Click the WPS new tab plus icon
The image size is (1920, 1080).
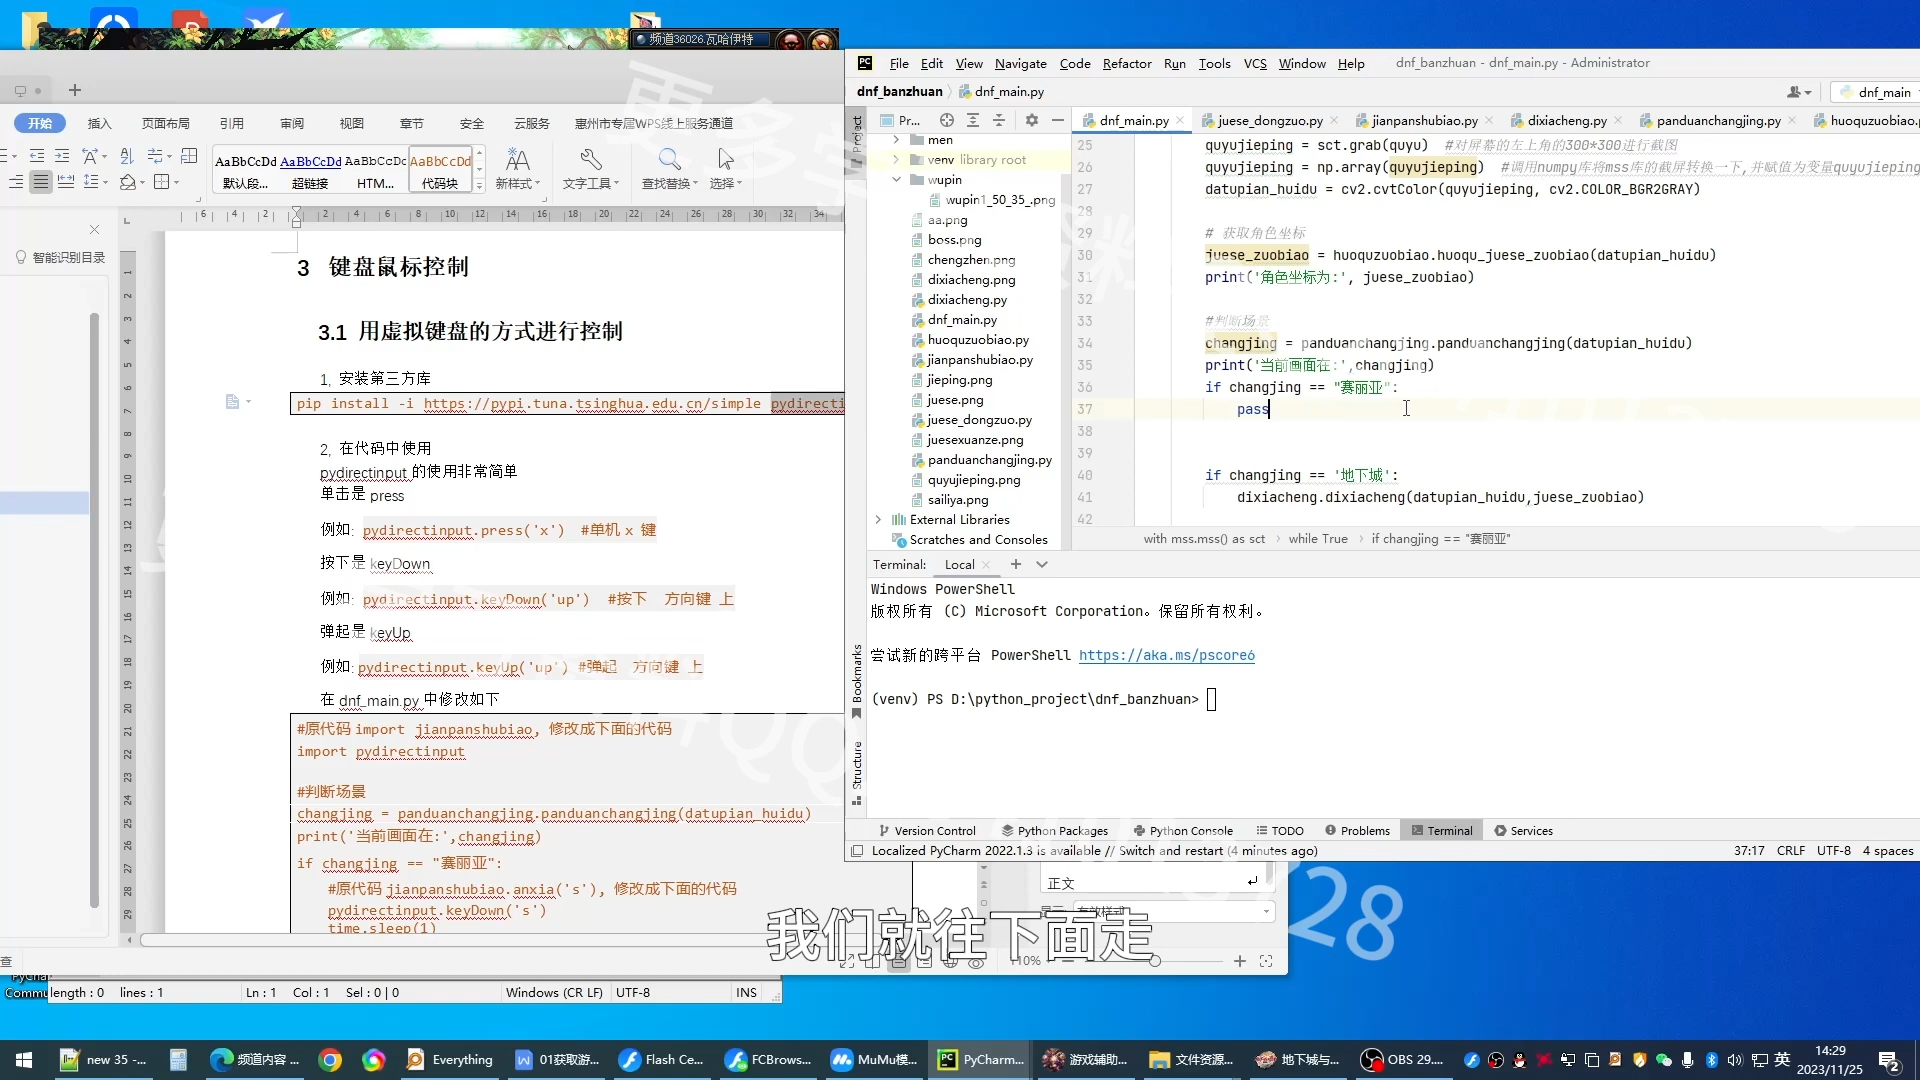tap(75, 90)
